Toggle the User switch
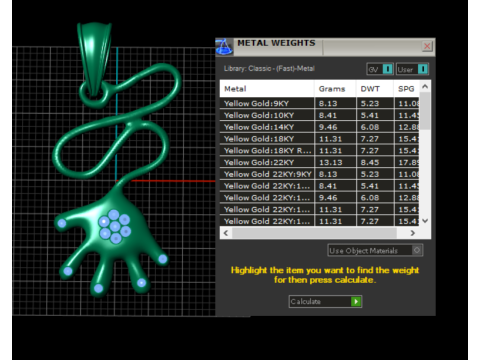 [x=412, y=69]
